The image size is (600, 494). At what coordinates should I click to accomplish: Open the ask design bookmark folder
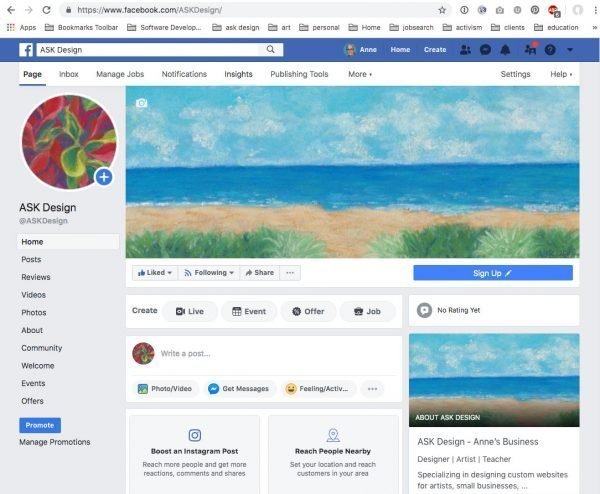tap(236, 28)
